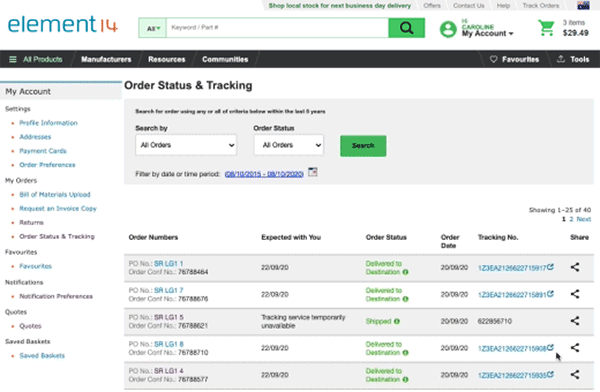Viewport: 600px width, 392px height.
Task: Share the SR LG1 5 shipped order
Action: point(575,321)
